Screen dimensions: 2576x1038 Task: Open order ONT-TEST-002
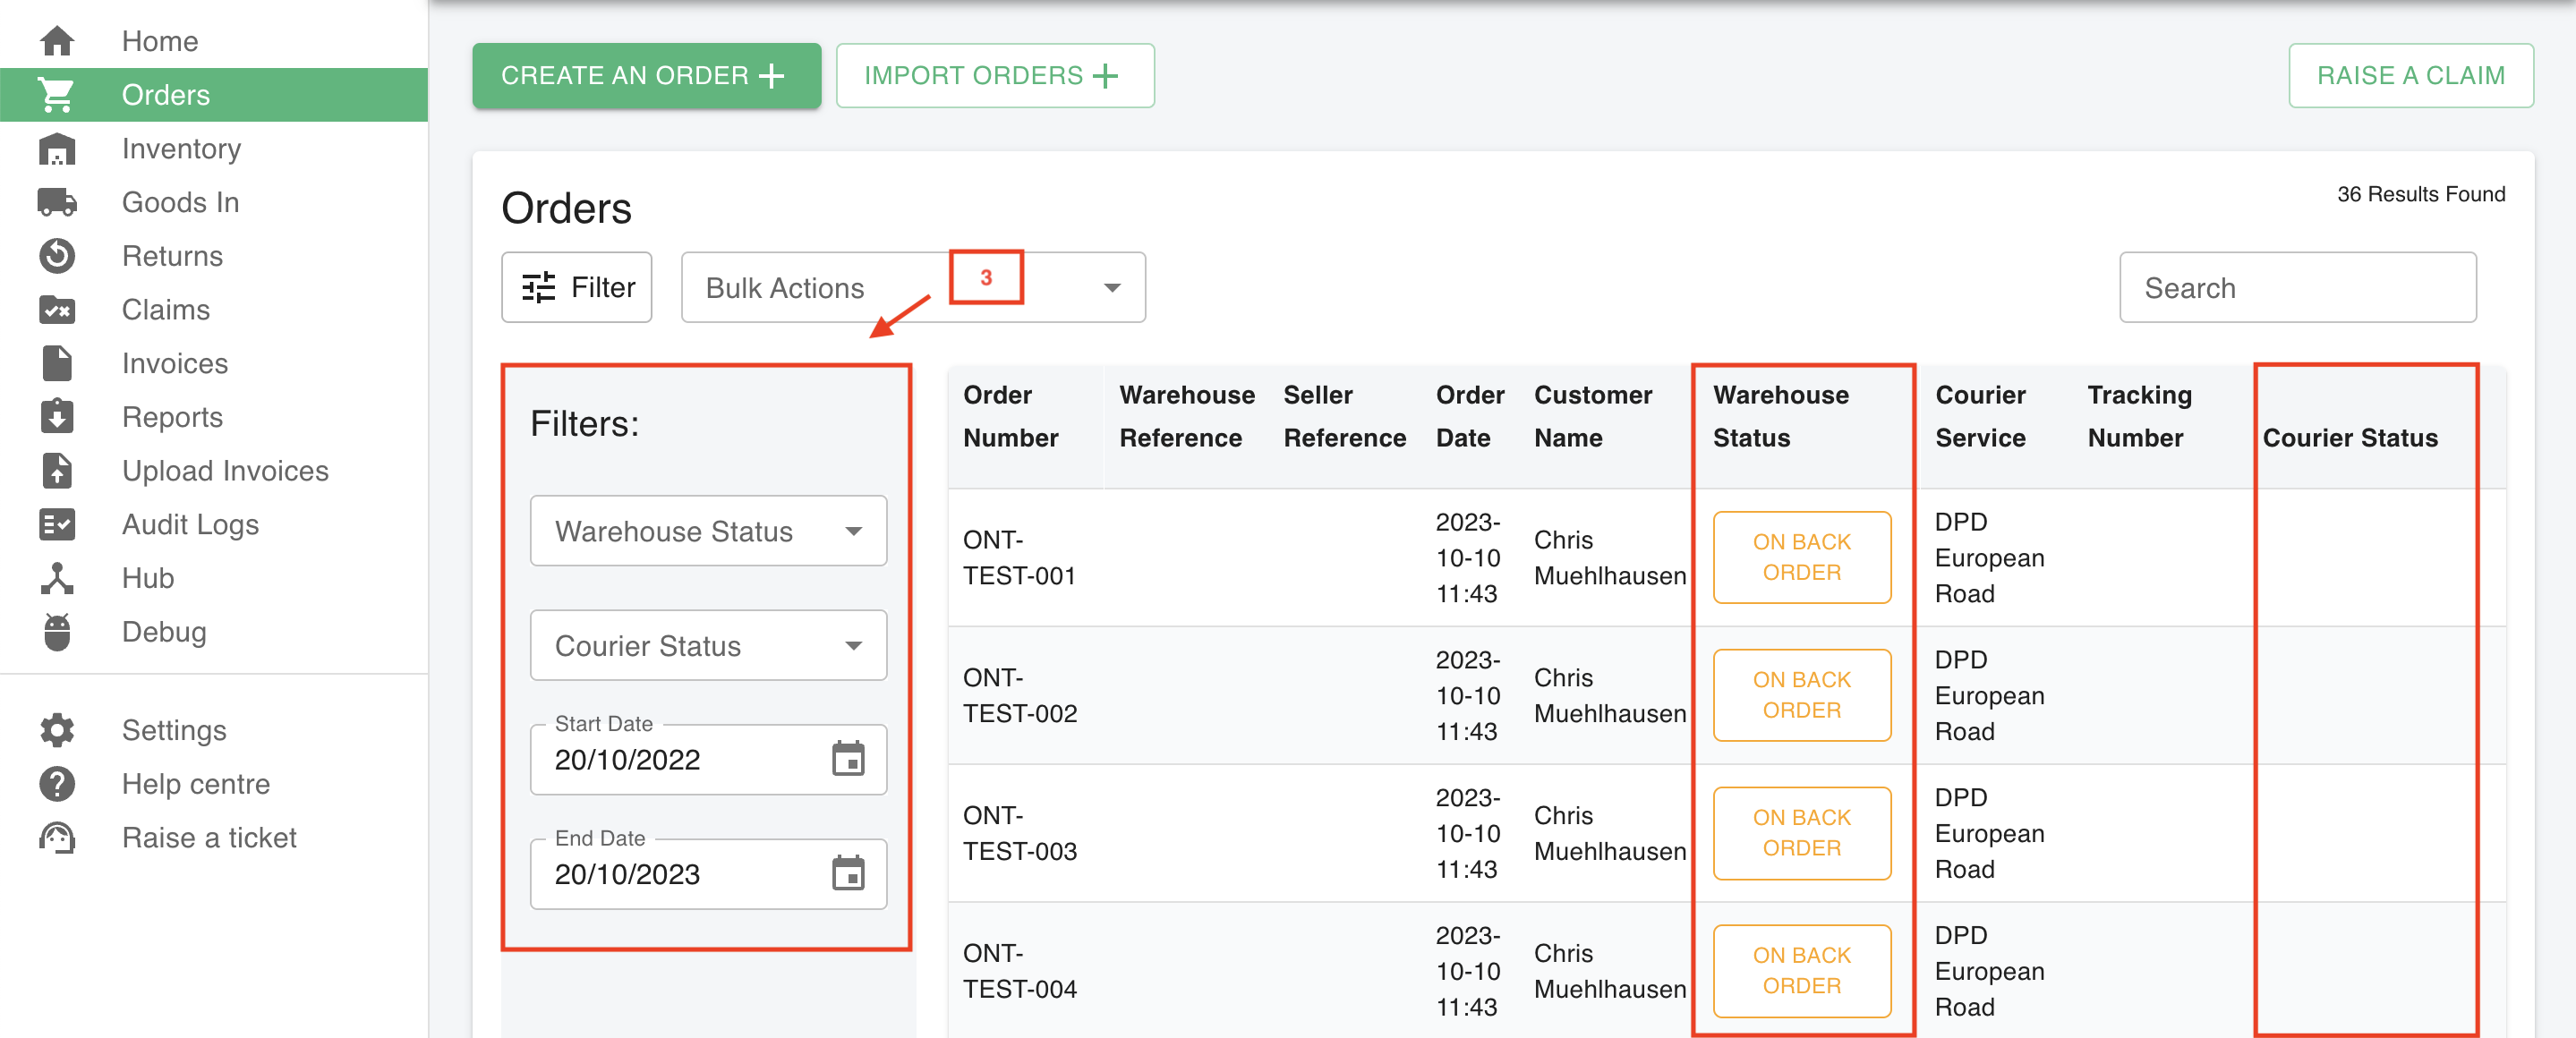click(x=1019, y=696)
